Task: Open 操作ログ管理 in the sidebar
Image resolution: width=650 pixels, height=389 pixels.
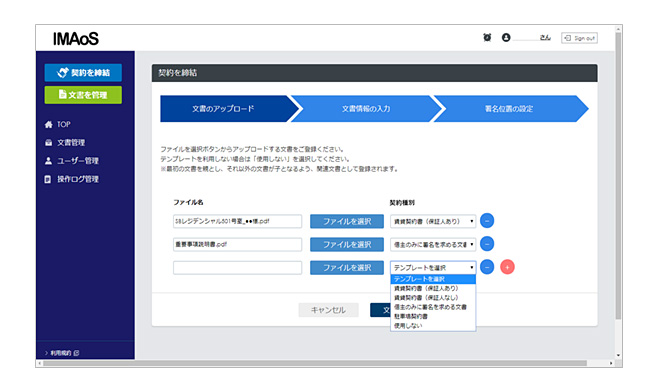Action: [x=72, y=179]
